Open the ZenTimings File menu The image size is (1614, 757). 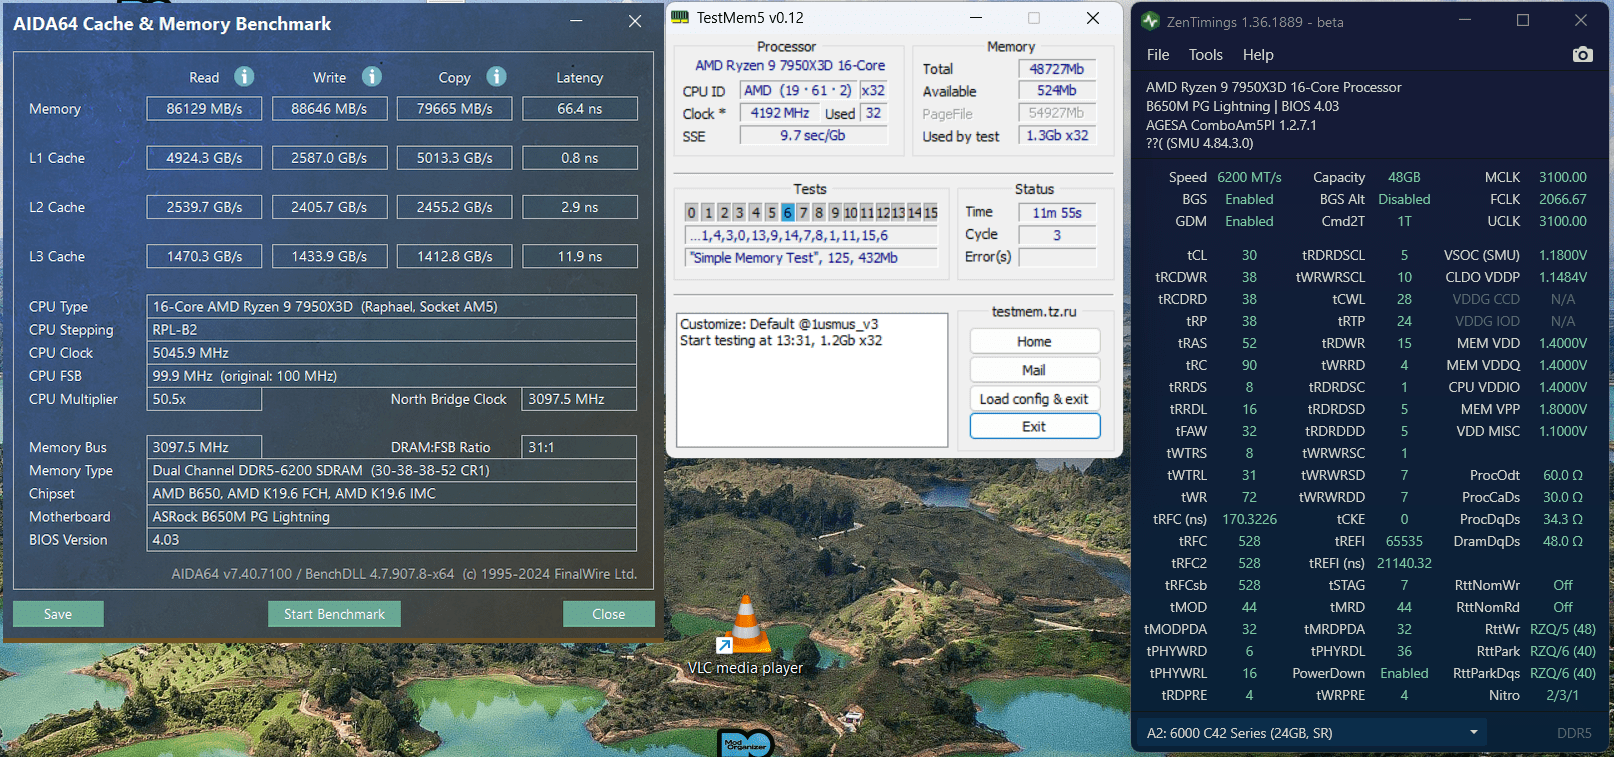(x=1158, y=55)
